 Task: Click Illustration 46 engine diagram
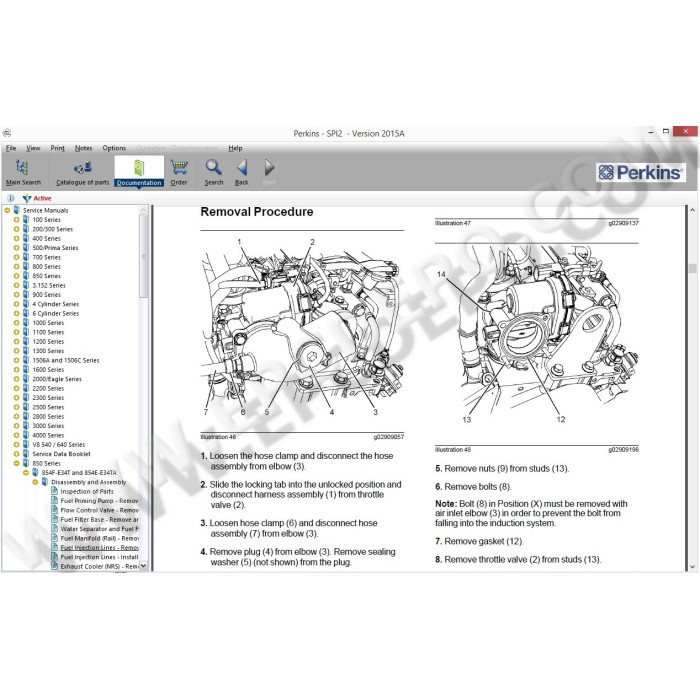pos(302,328)
